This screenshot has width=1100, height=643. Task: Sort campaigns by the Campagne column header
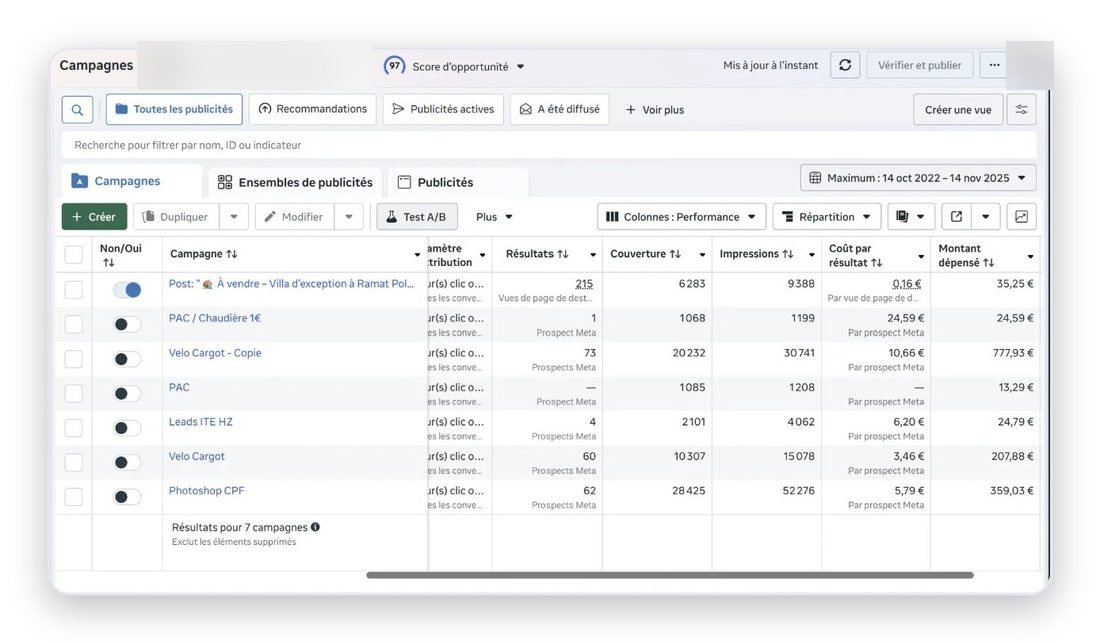point(203,254)
